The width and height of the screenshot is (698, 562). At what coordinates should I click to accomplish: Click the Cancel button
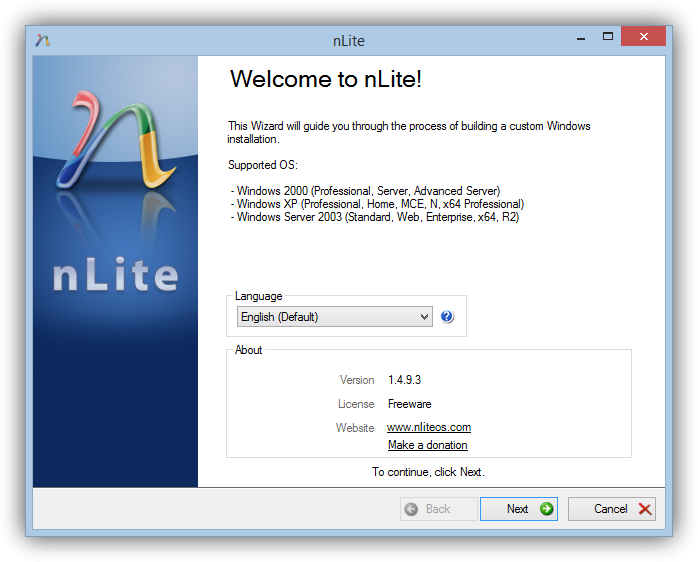612,509
